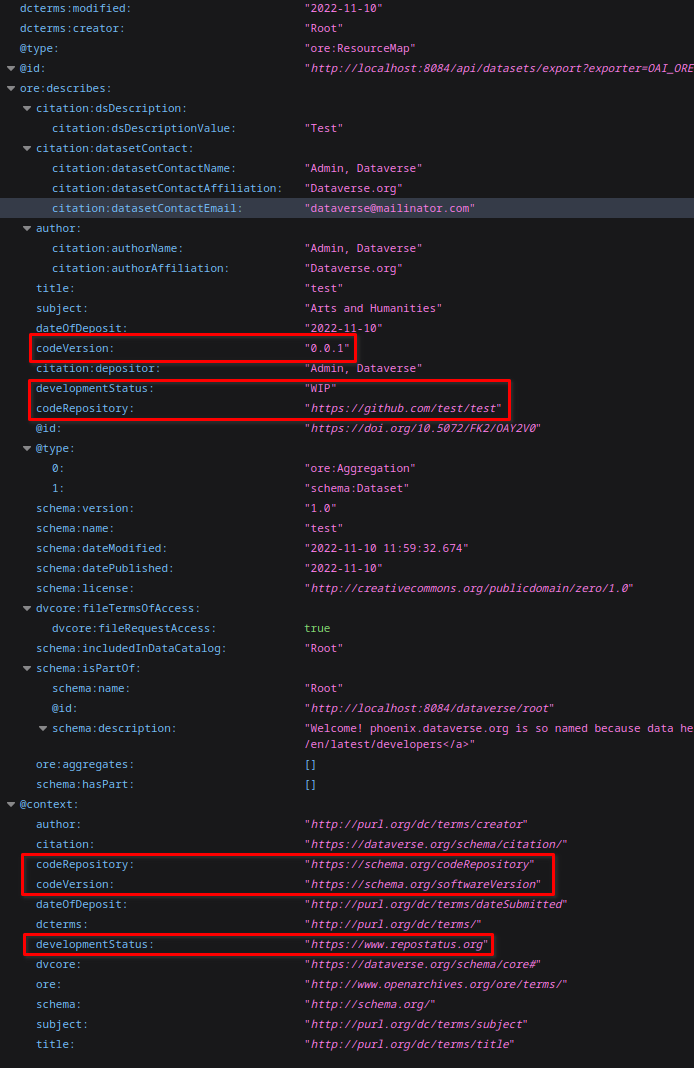Collapse the author node with authorName

(x=27, y=228)
